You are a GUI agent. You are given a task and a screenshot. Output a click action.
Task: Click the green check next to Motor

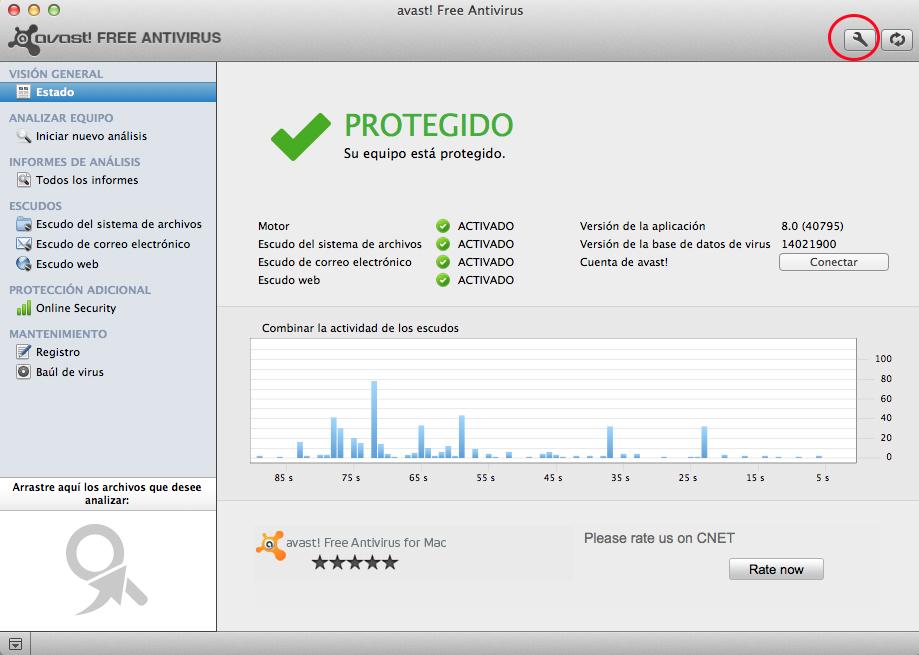point(443,226)
